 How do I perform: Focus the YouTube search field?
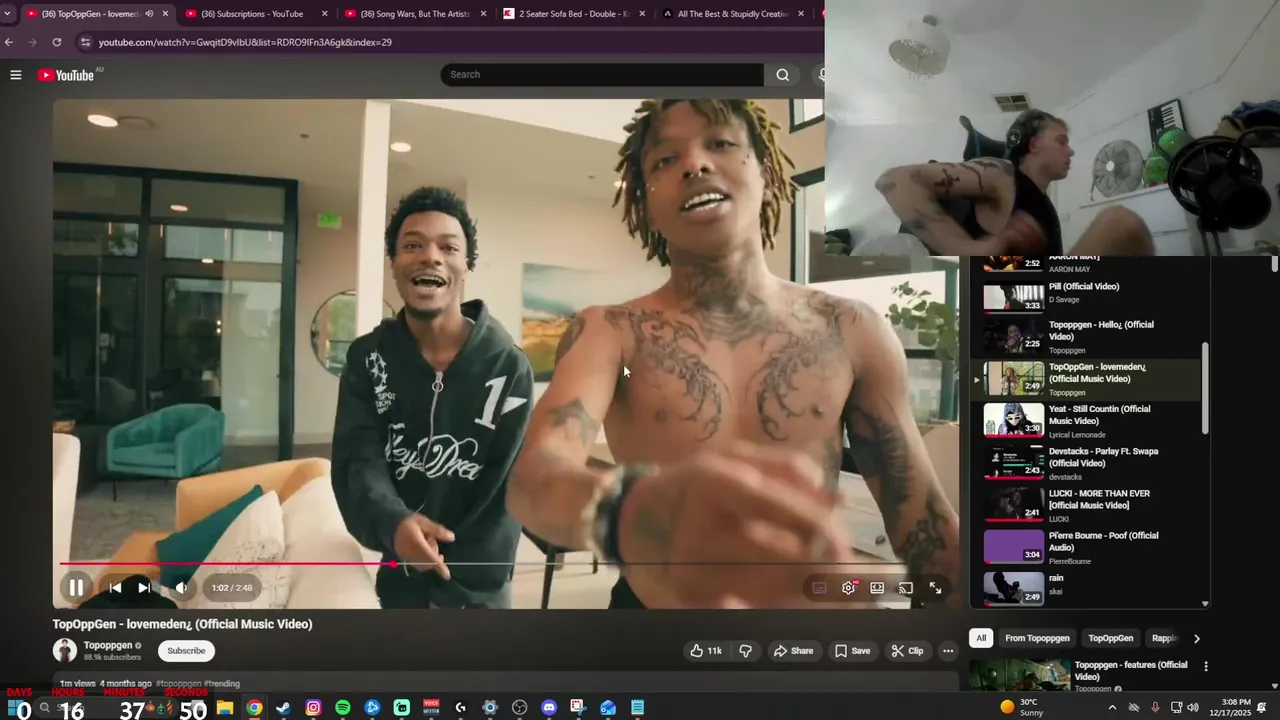coord(602,74)
